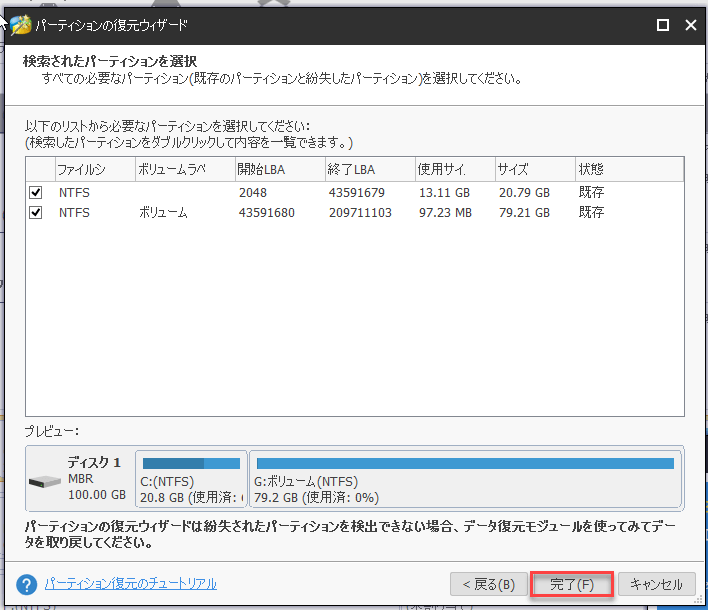The image size is (708, 610).
Task: Click NTFS in the ボリューム row
Action: click(75, 213)
